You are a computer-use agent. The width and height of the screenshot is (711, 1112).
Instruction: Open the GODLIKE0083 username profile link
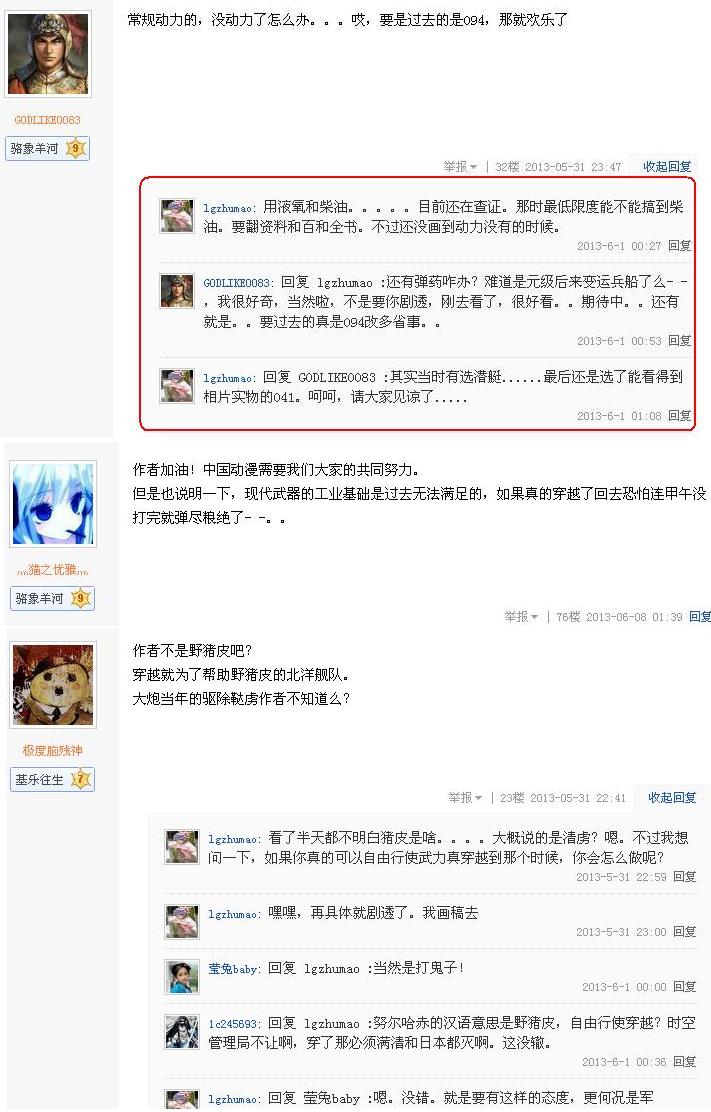click(x=47, y=120)
